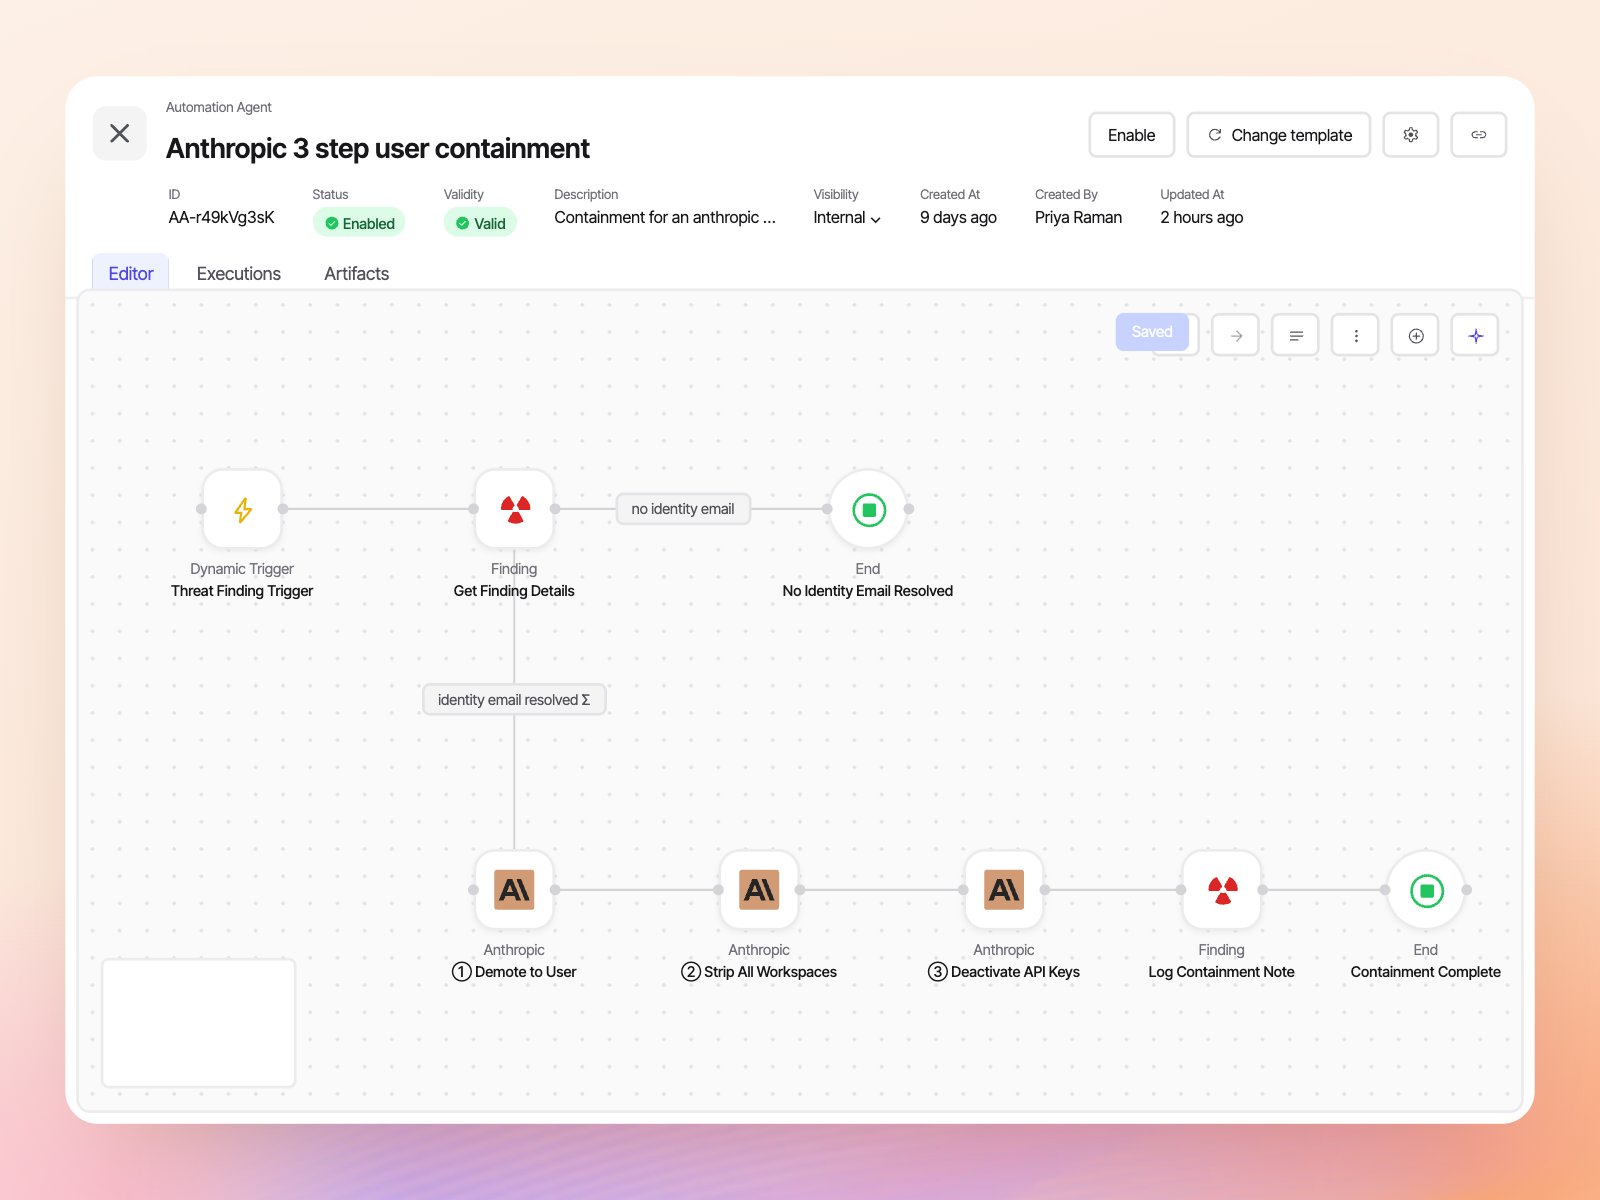The image size is (1600, 1200).
Task: Select the Demote to User Anthropic node
Action: click(x=514, y=890)
